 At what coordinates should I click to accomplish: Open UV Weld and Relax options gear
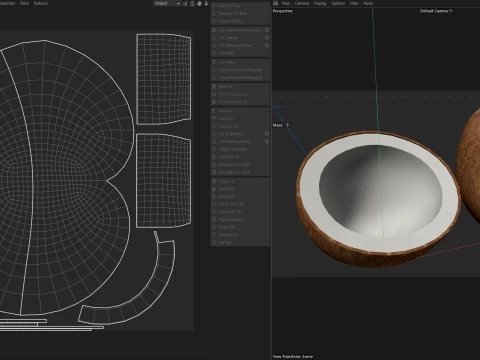click(x=267, y=45)
